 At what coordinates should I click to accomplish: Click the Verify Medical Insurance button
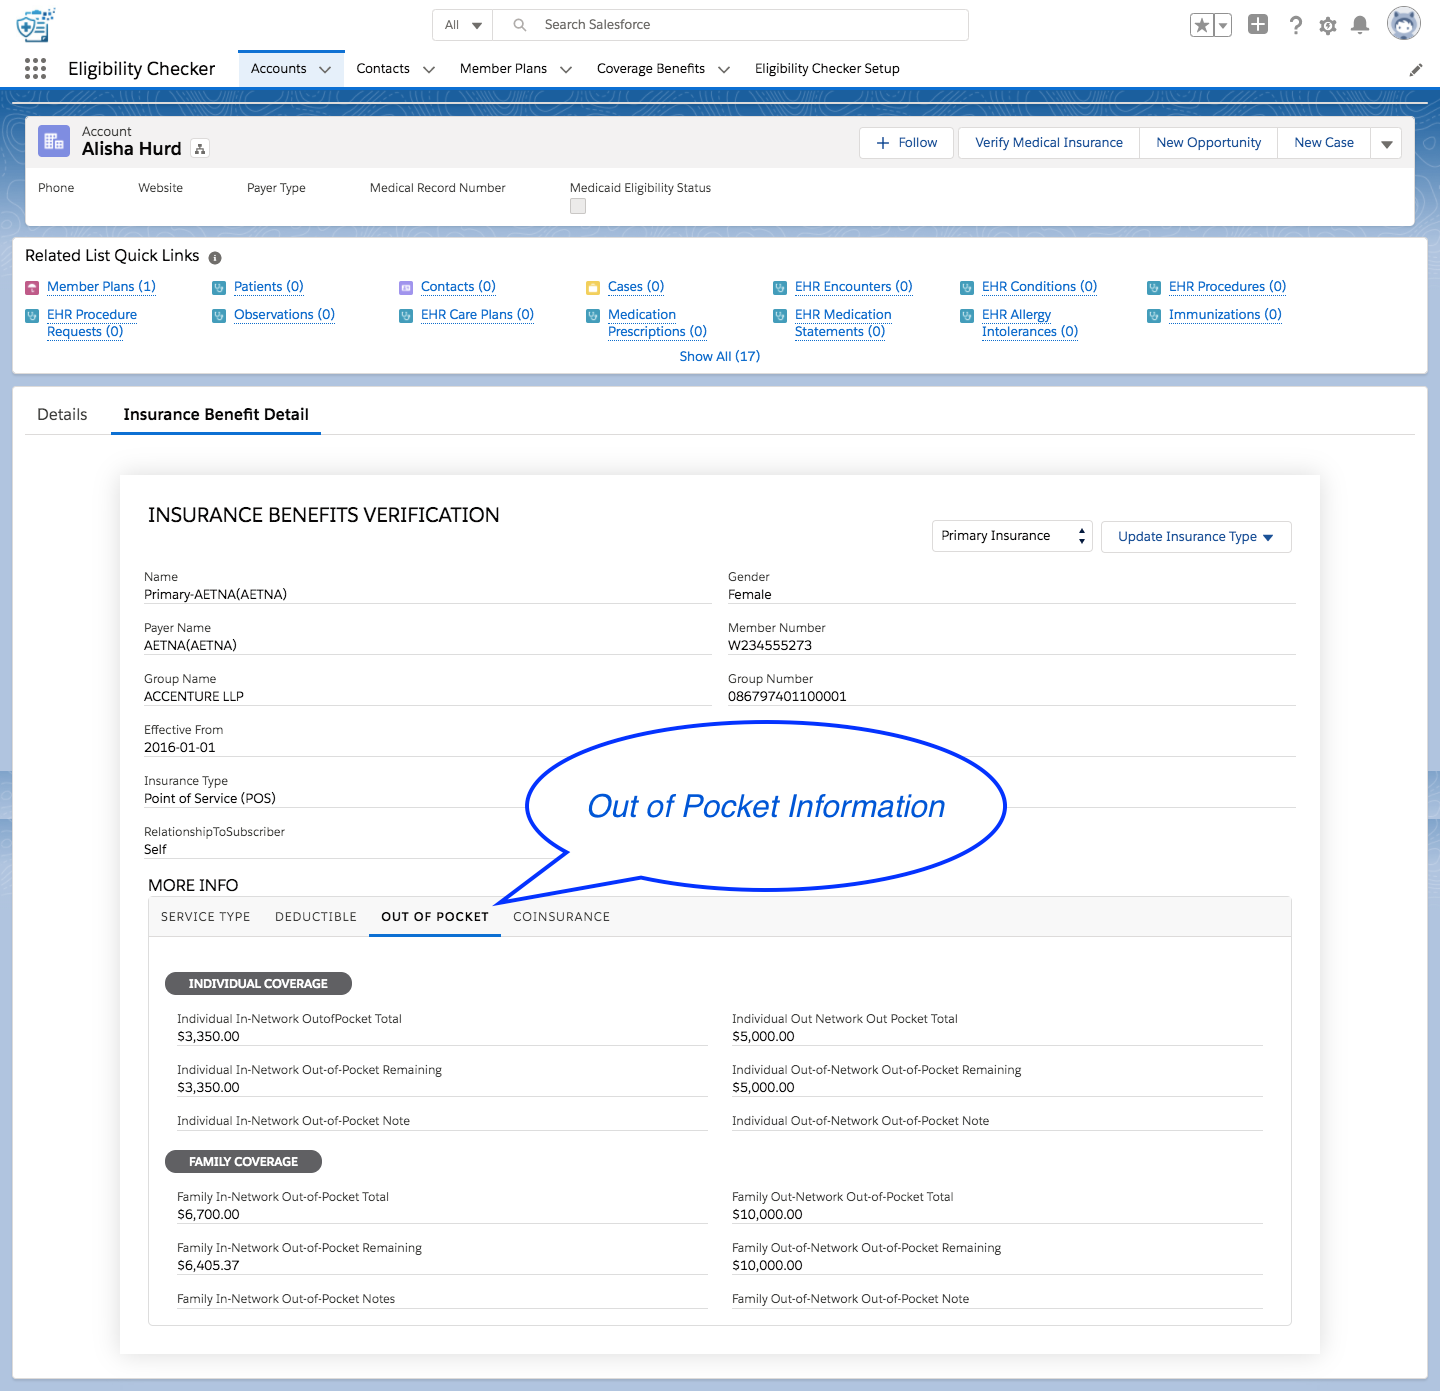[x=1048, y=142]
